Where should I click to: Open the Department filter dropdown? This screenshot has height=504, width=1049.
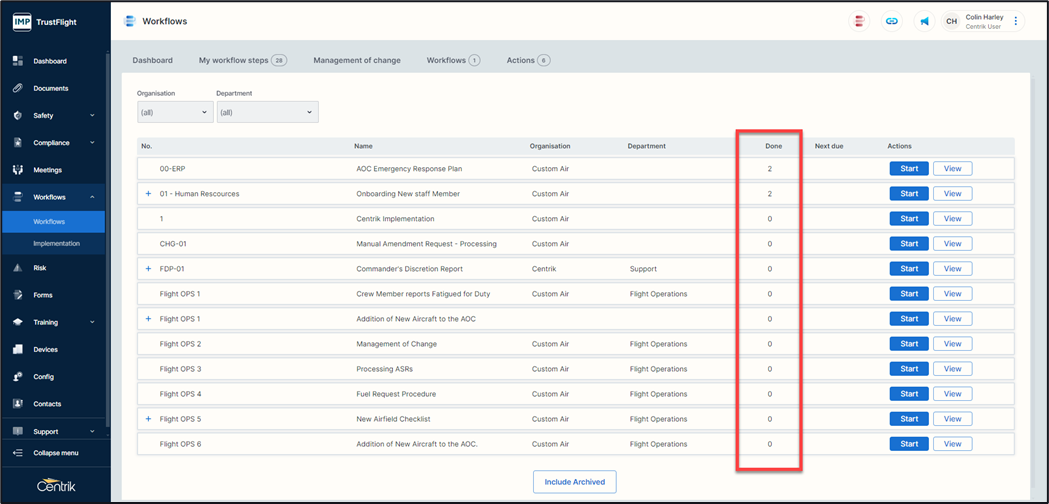266,112
